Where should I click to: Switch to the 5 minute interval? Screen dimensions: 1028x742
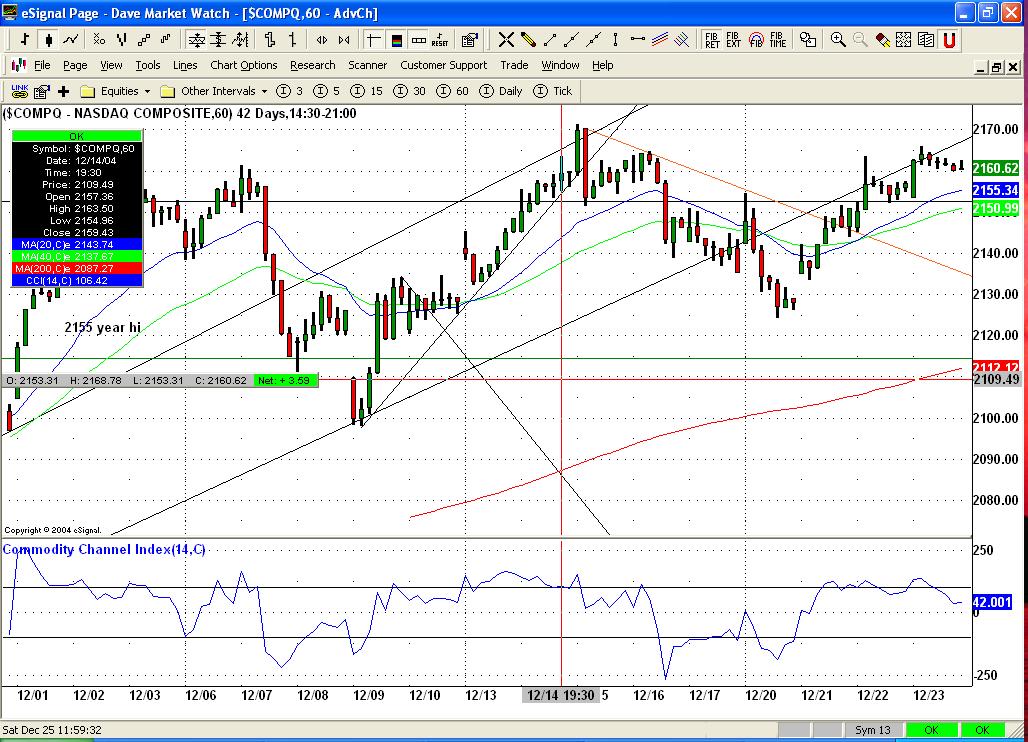pos(326,91)
